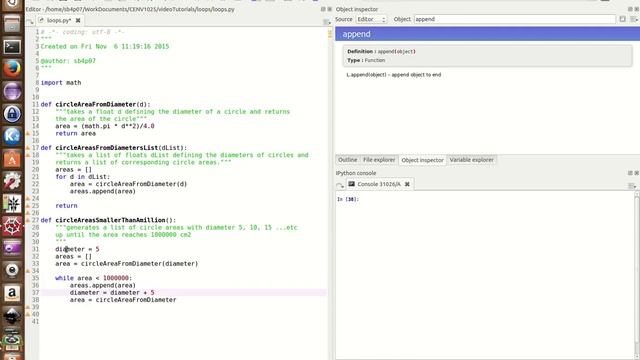Switch to the Outline tab

347,160
